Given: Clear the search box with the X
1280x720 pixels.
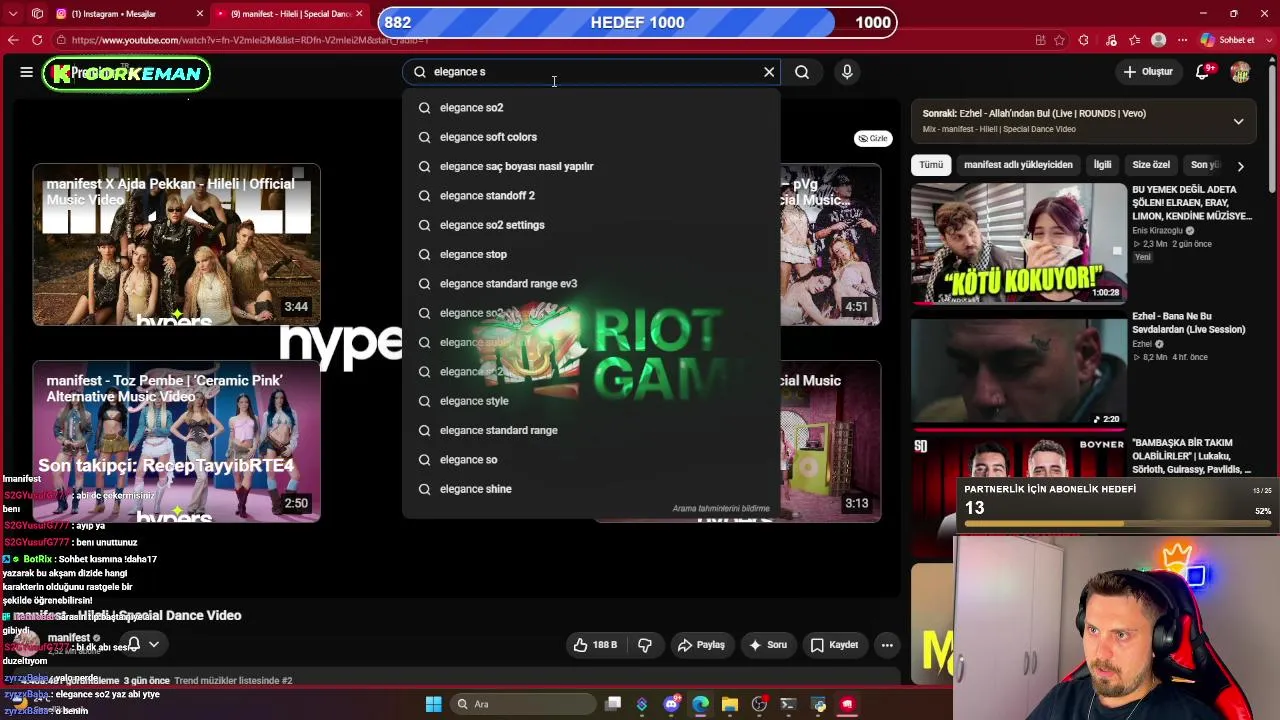Looking at the screenshot, I should [769, 72].
